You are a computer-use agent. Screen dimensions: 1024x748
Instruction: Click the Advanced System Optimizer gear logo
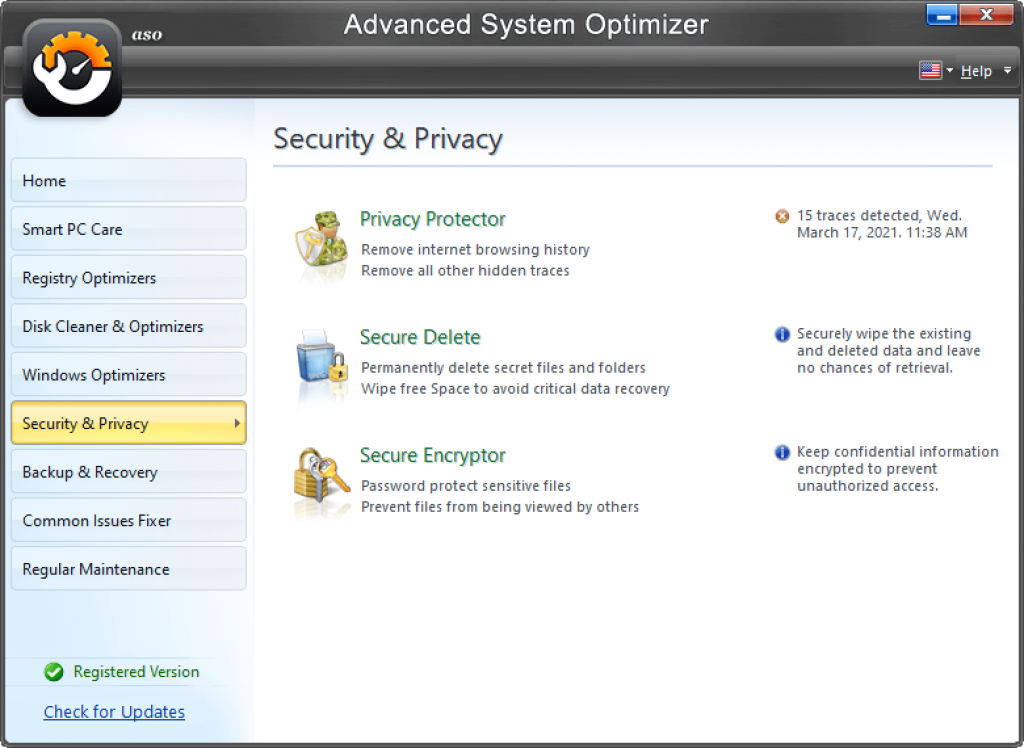coord(72,68)
